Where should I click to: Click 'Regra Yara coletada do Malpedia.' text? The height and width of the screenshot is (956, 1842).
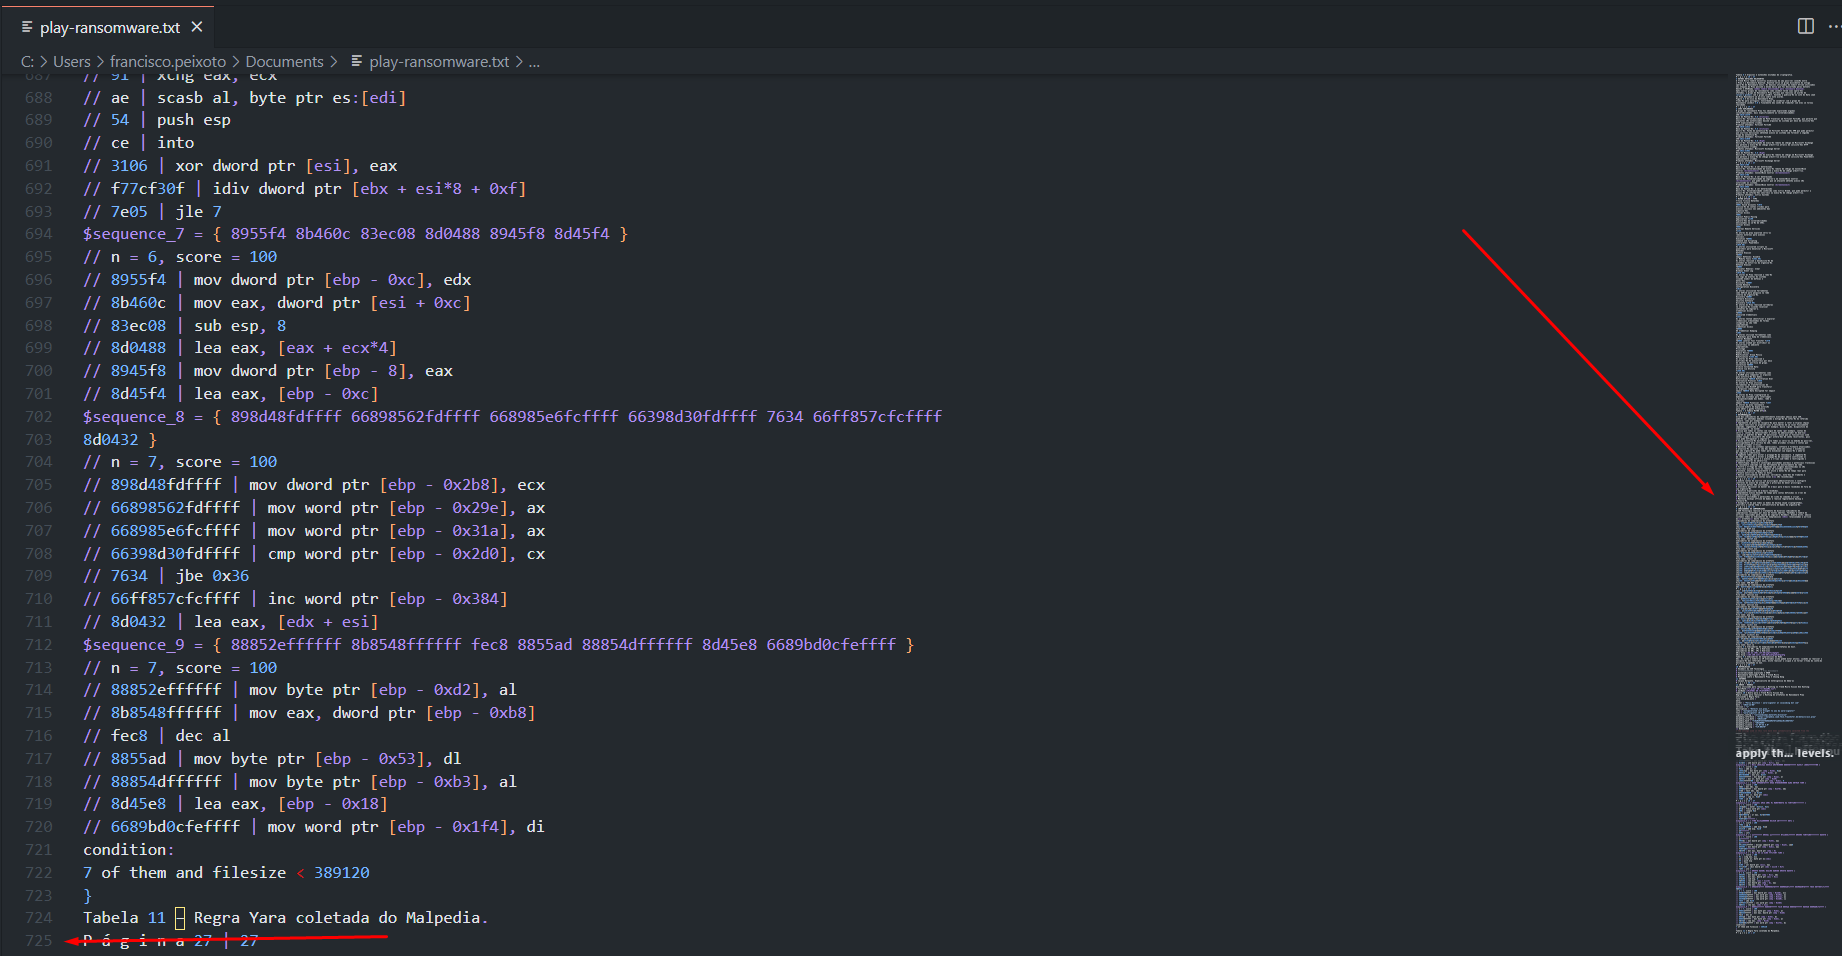click(x=340, y=917)
